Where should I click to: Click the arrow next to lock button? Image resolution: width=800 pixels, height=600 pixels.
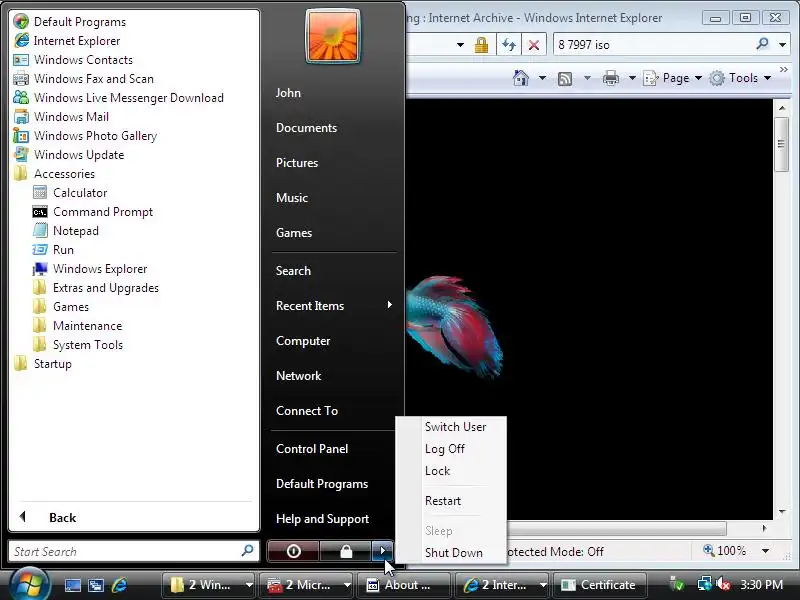pyautogui.click(x=382, y=551)
